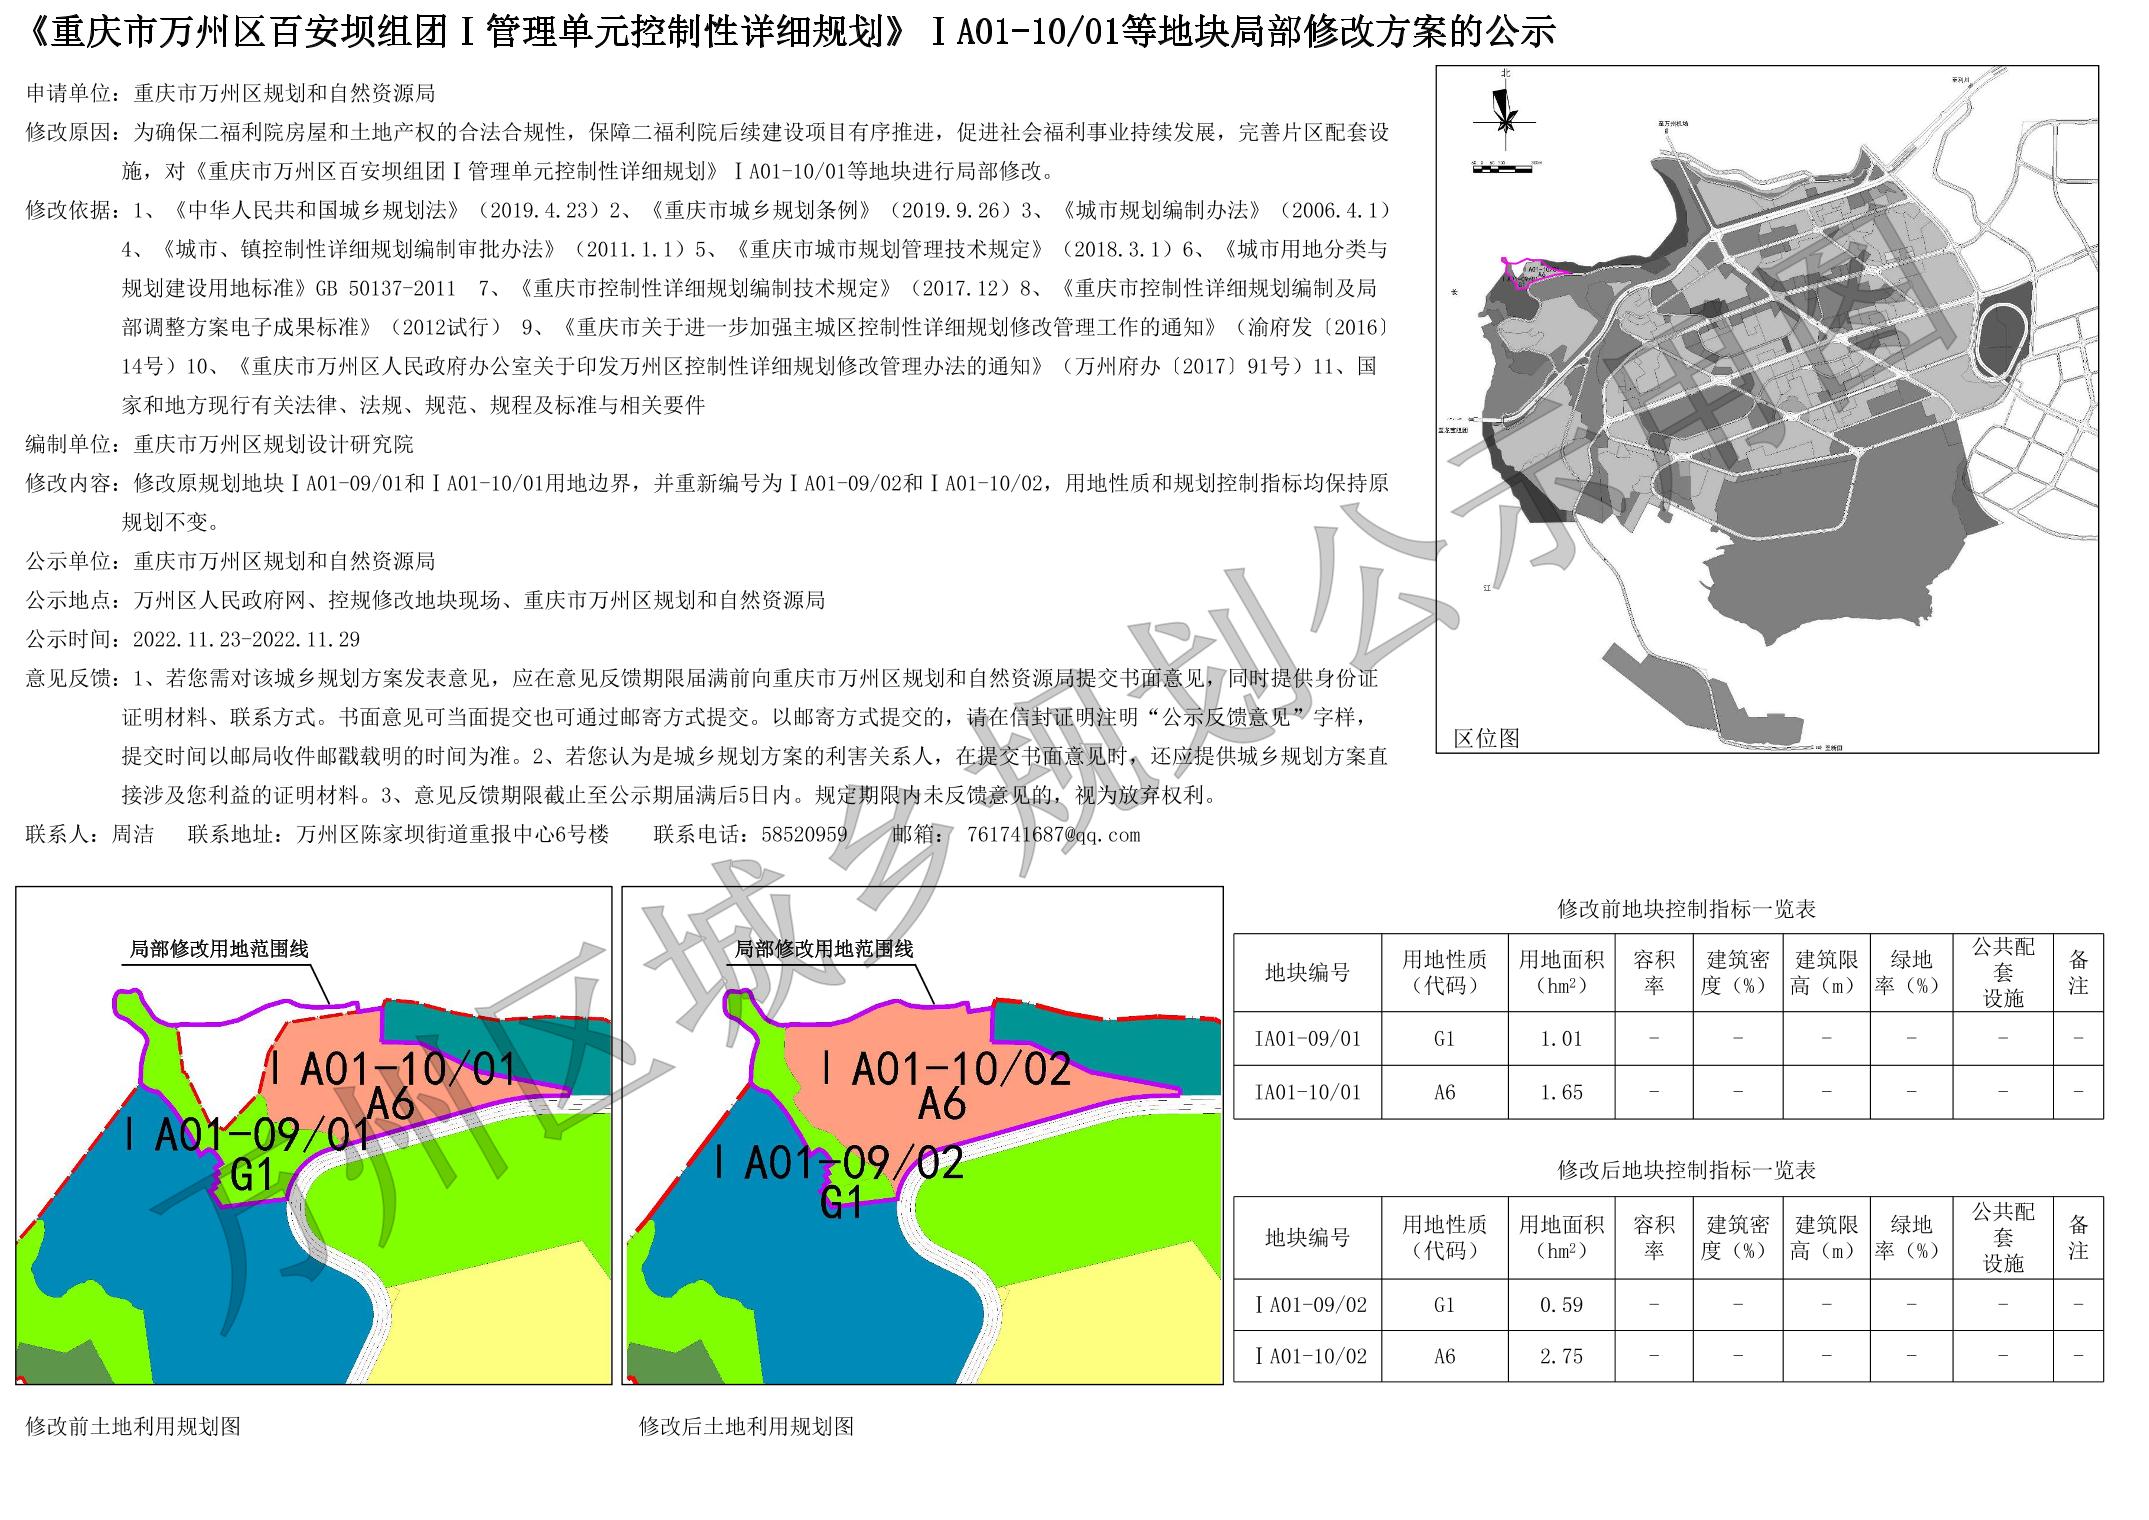Click the 公示地点 line
Image resolution: width=2149 pixels, height=1520 pixels.
(425, 600)
